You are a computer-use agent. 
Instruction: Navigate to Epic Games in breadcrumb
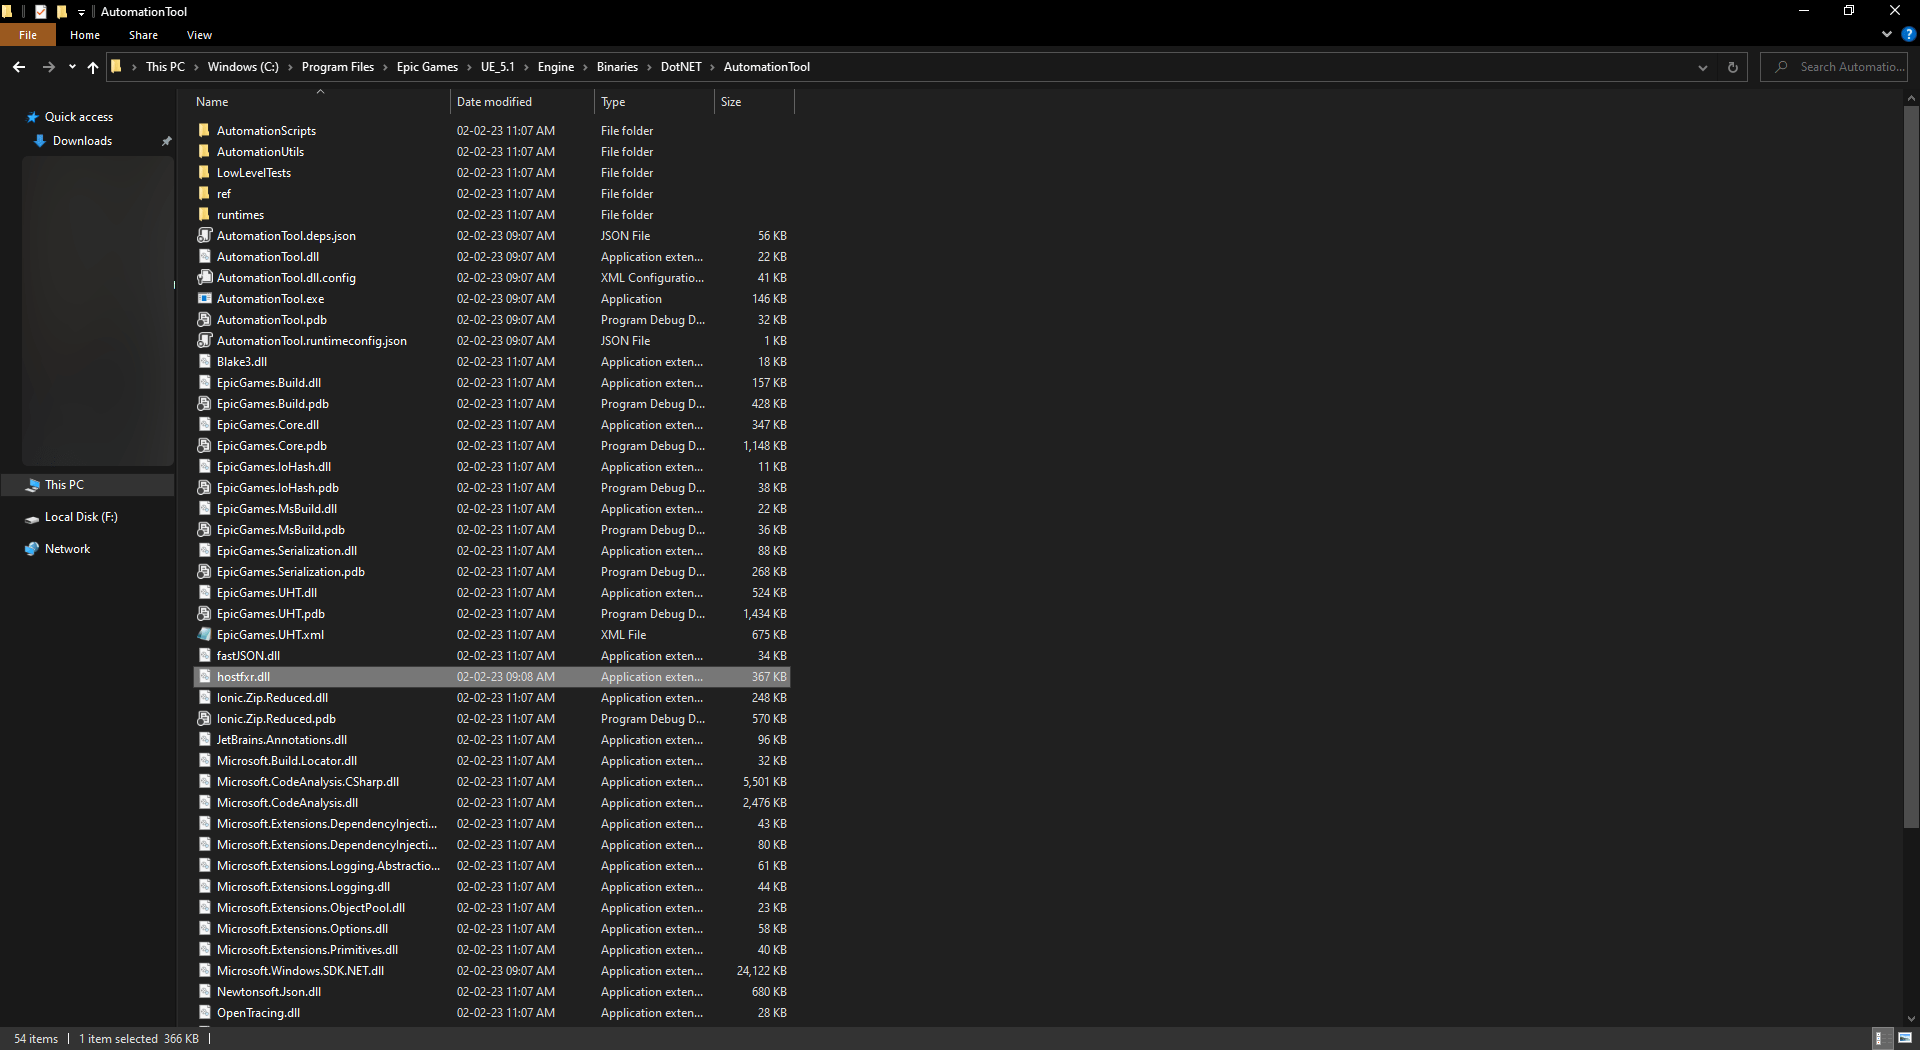[427, 67]
